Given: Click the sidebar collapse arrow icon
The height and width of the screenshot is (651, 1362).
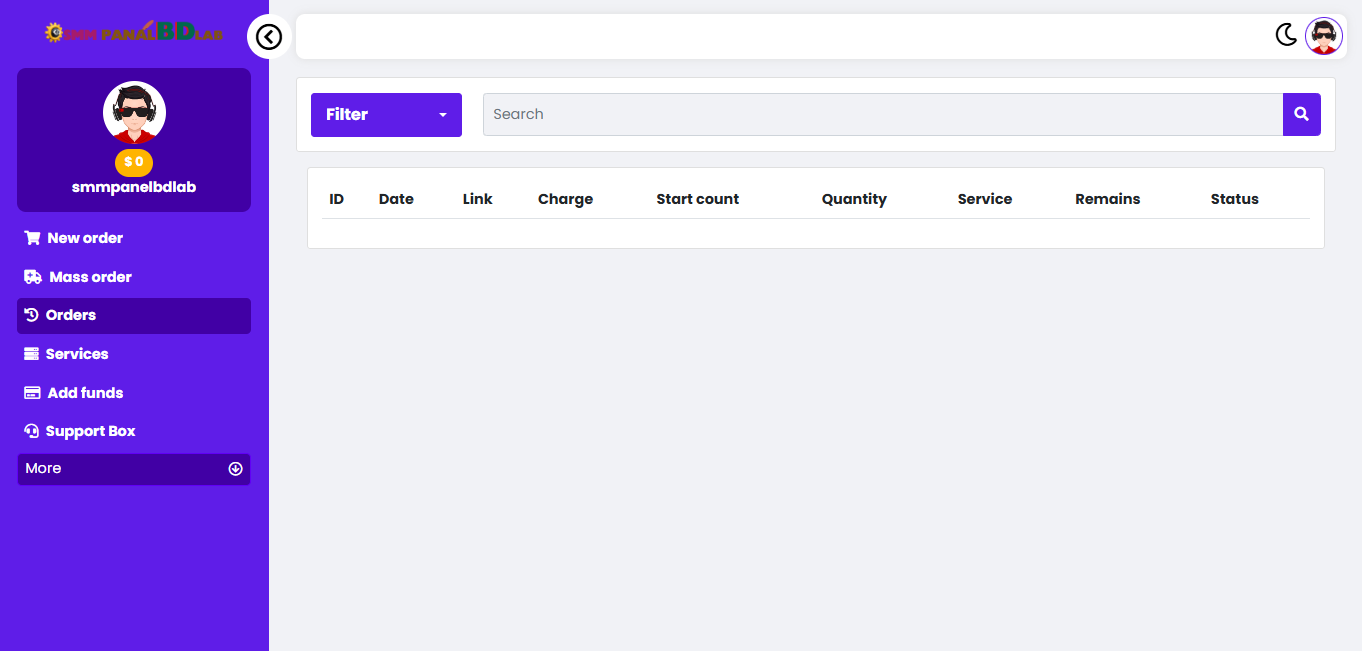Looking at the screenshot, I should tap(269, 37).
